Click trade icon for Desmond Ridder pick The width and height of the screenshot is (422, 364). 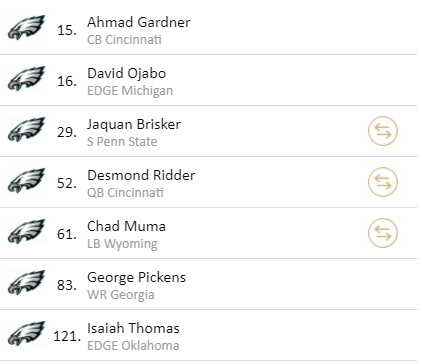[x=383, y=182]
